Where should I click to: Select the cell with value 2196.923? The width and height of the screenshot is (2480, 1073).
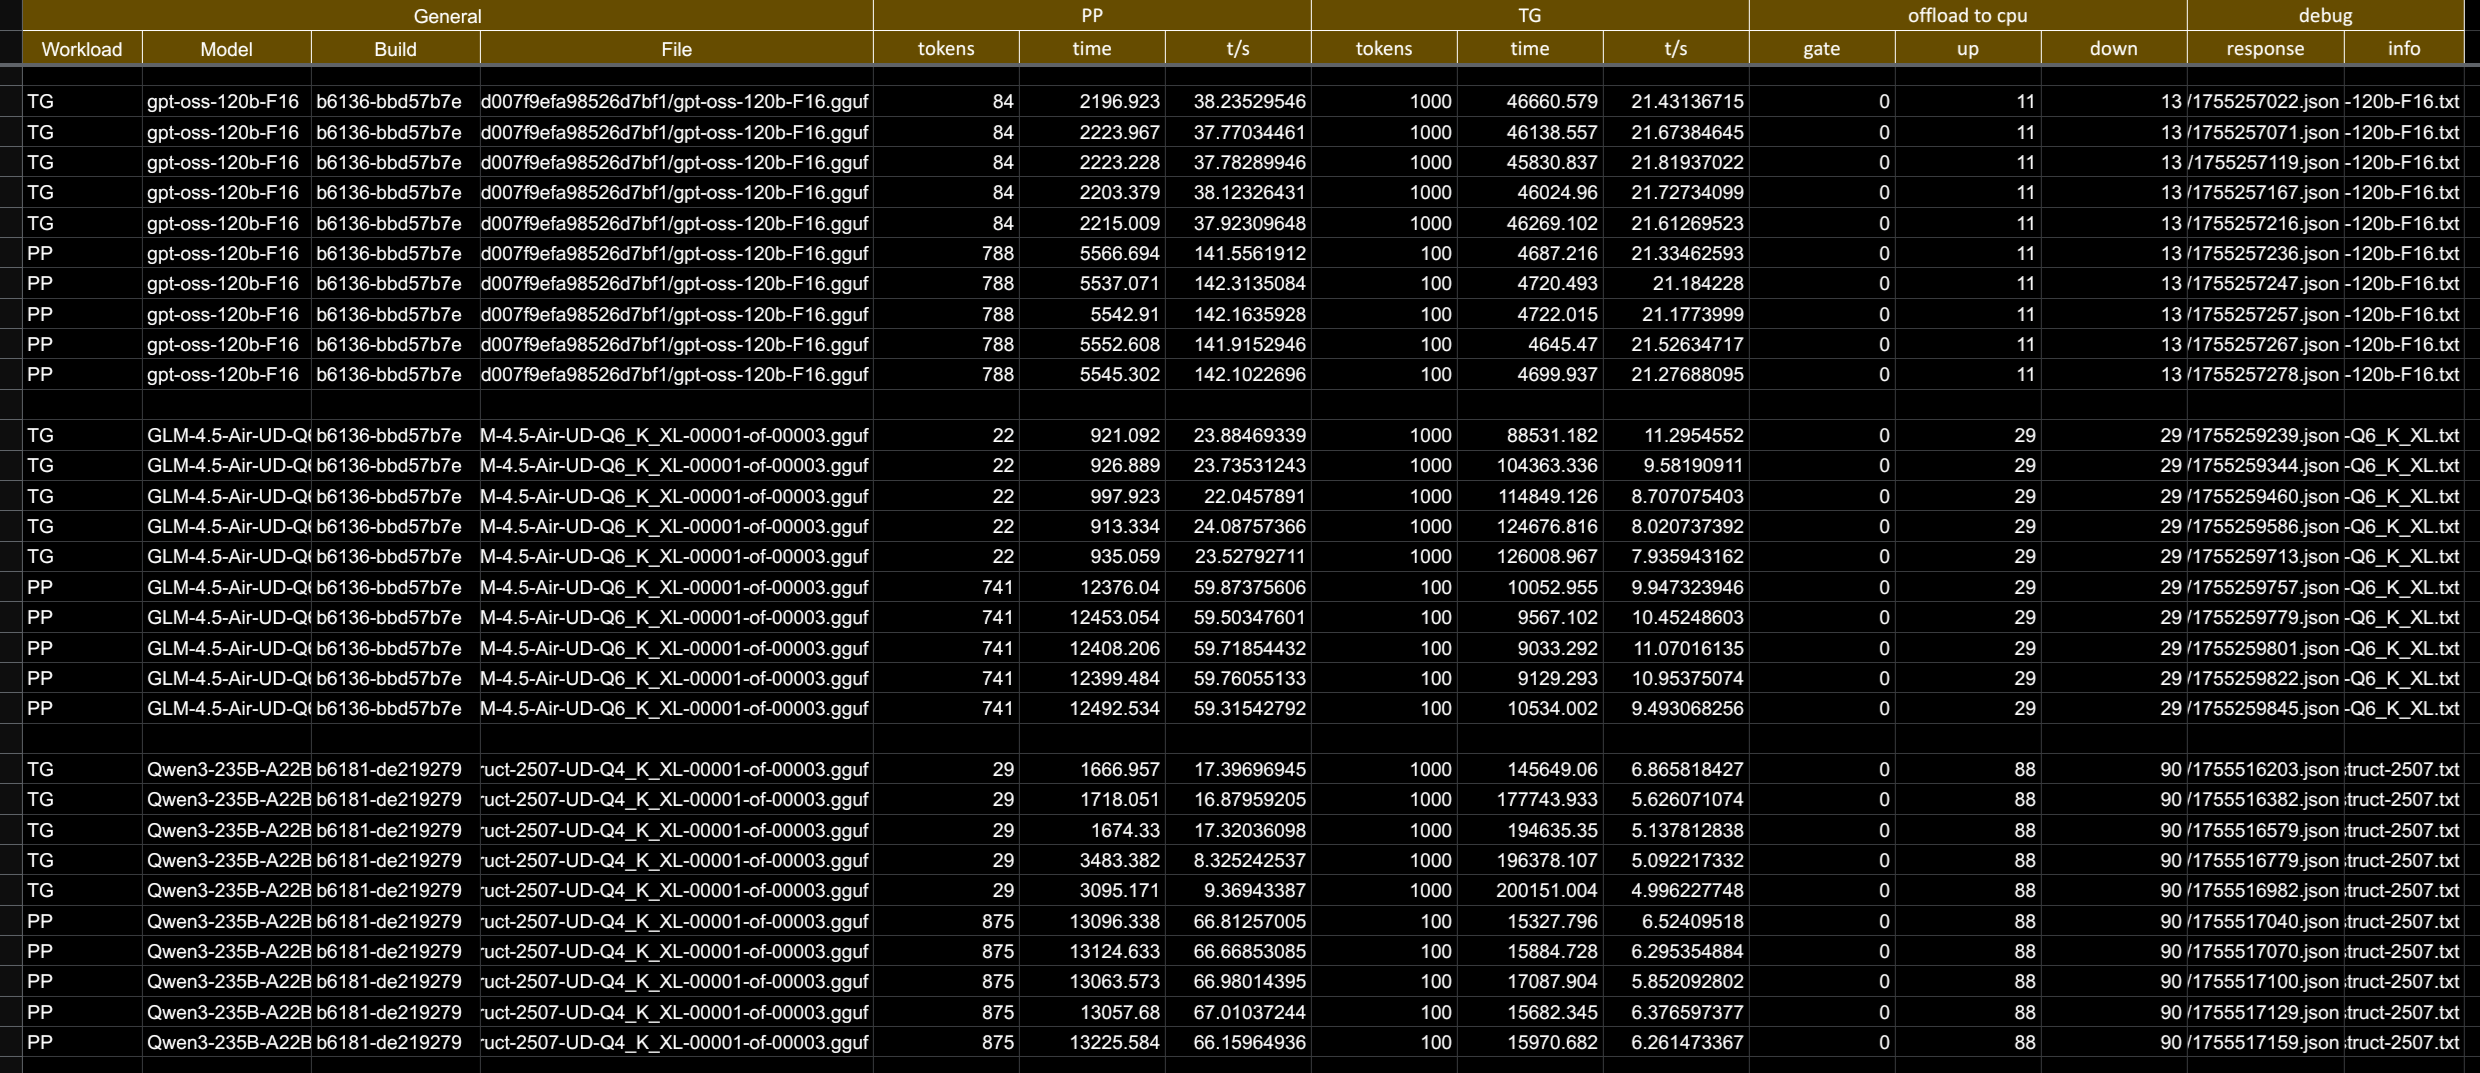(x=1092, y=102)
